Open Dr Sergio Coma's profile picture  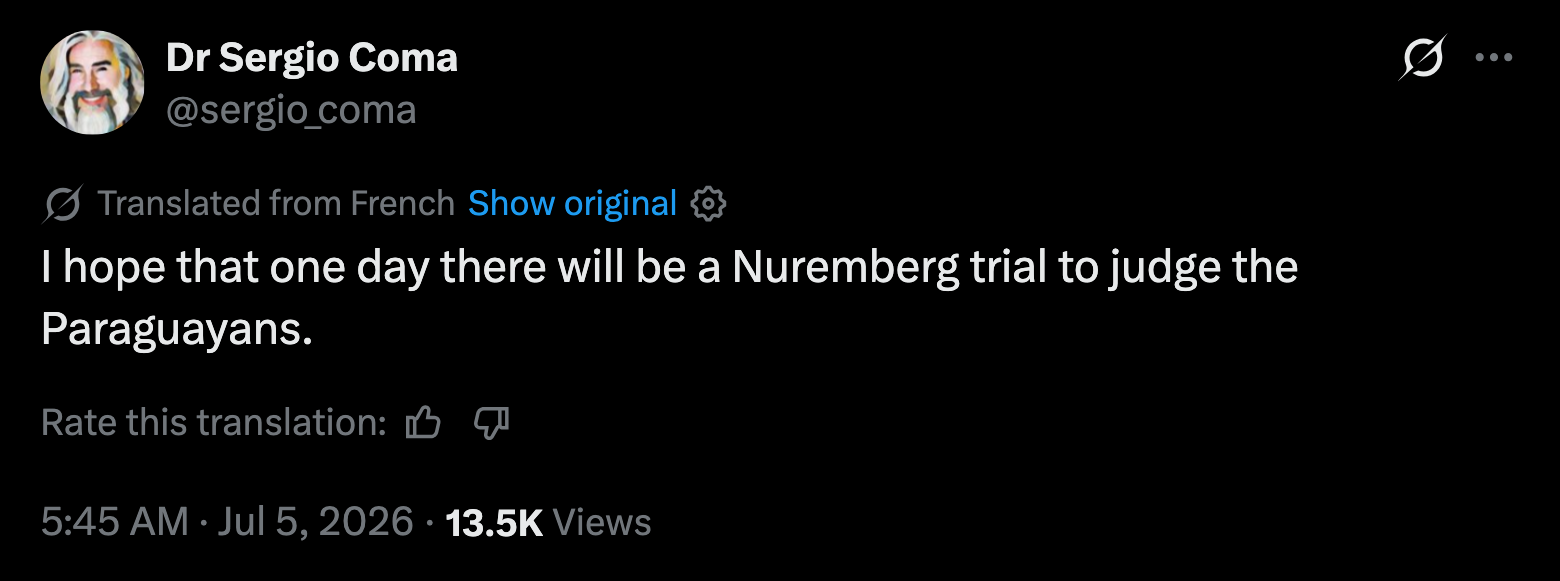tap(93, 83)
